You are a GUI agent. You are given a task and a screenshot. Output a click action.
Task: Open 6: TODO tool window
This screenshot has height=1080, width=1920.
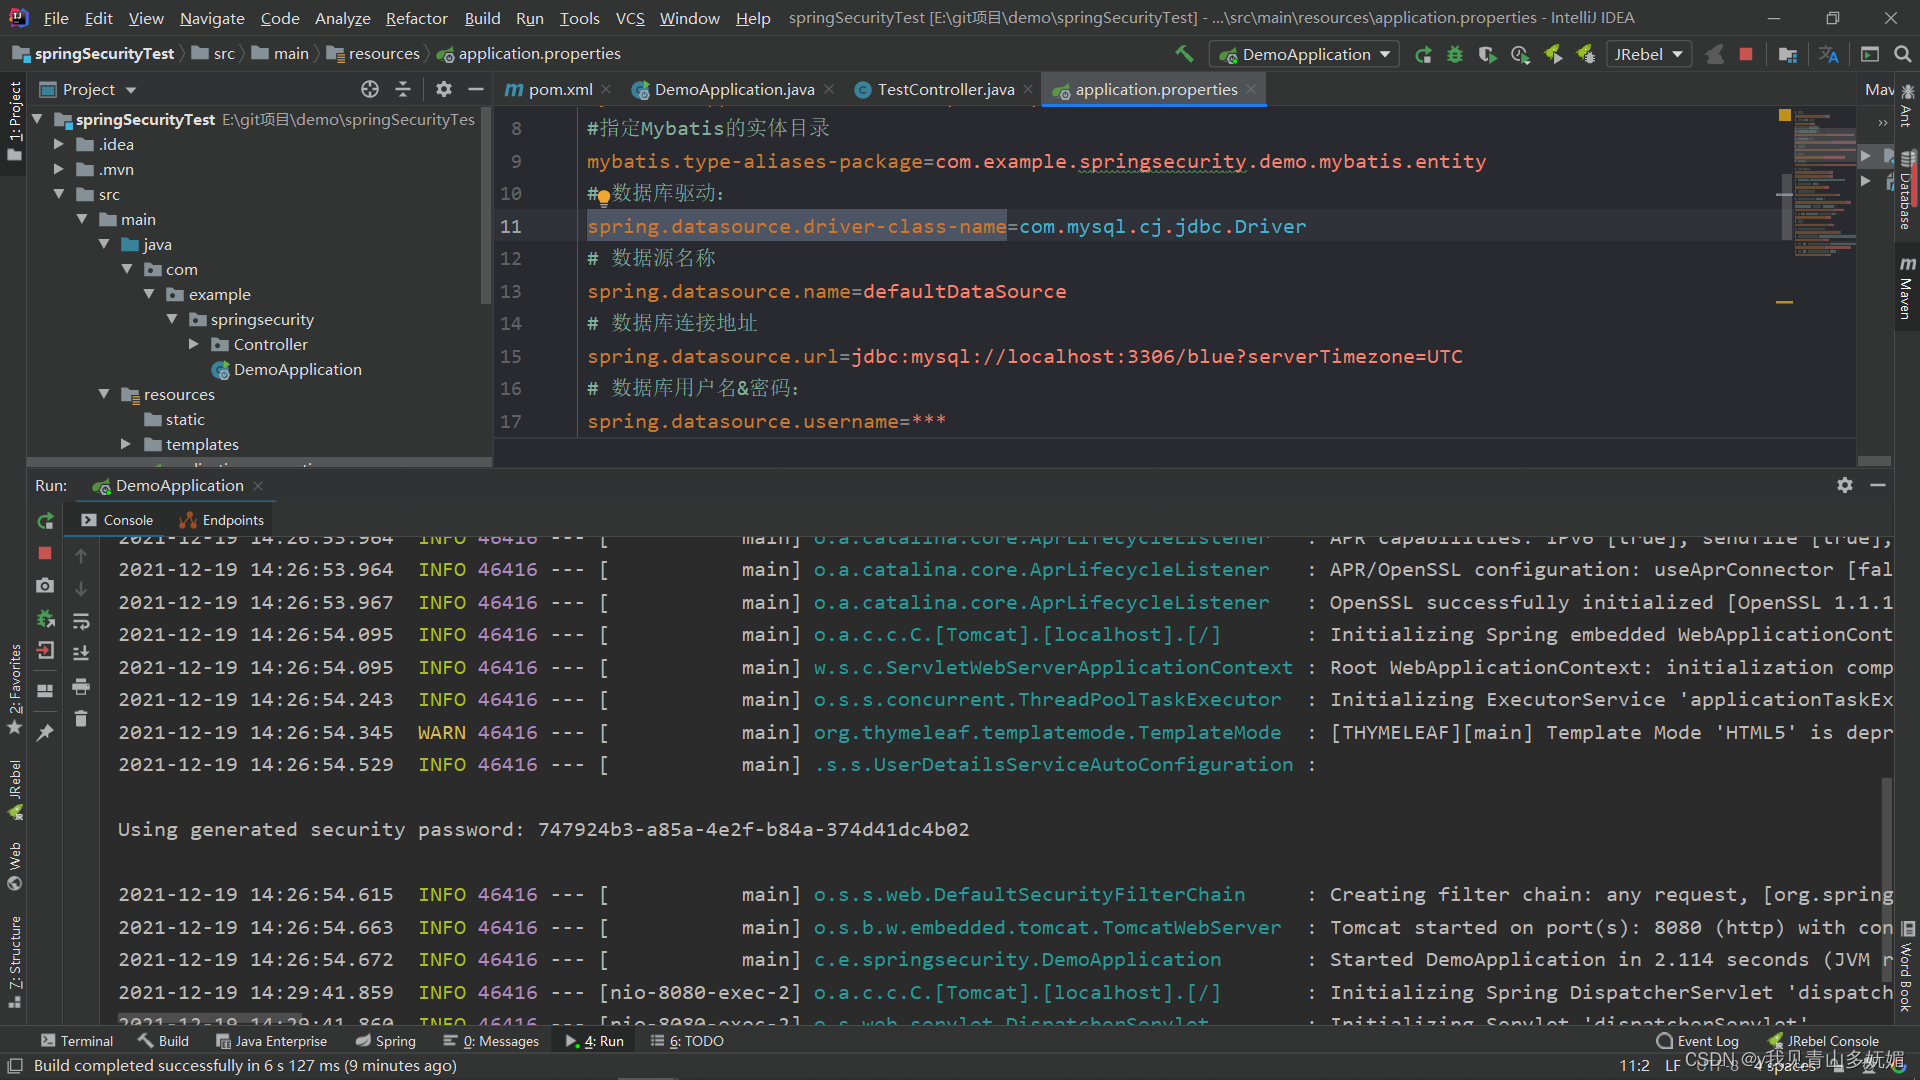tap(687, 1041)
